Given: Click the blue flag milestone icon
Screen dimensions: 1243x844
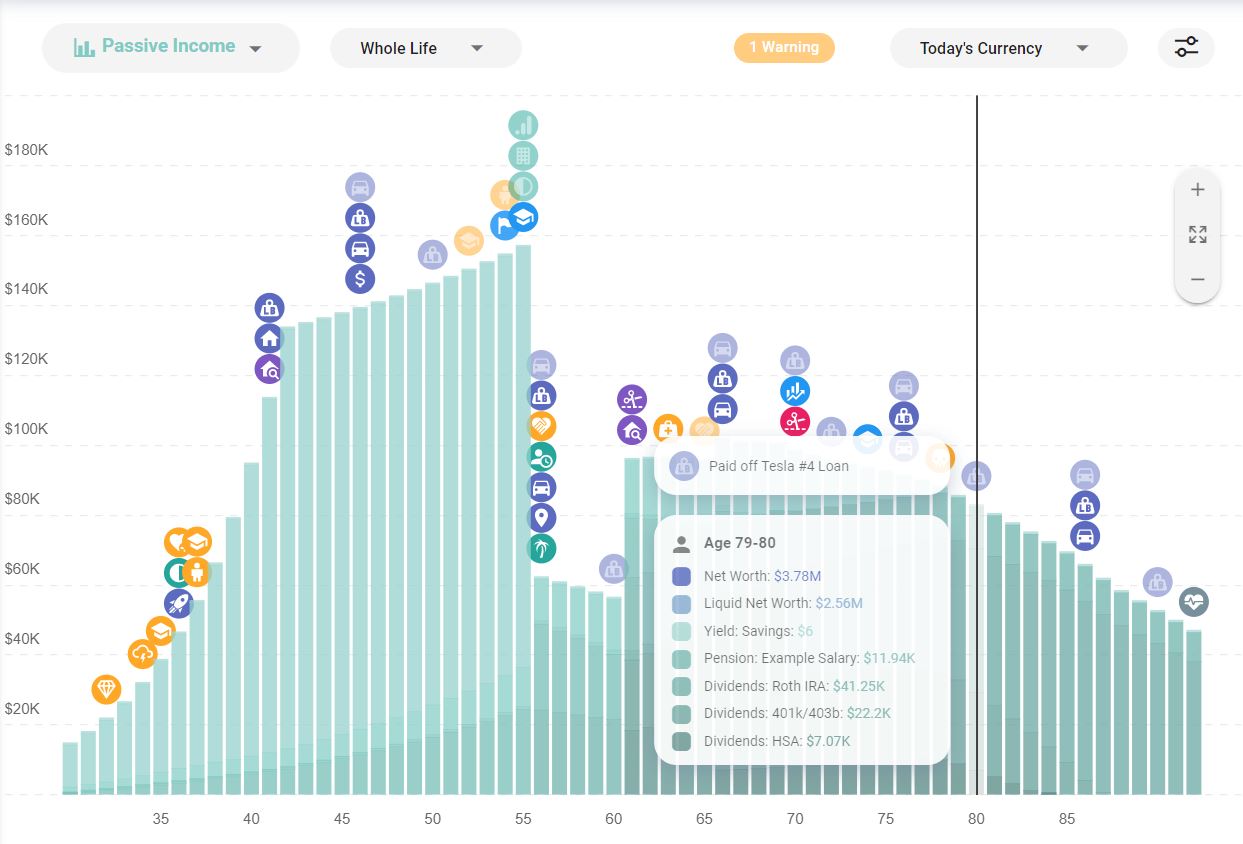Looking at the screenshot, I should (x=505, y=228).
